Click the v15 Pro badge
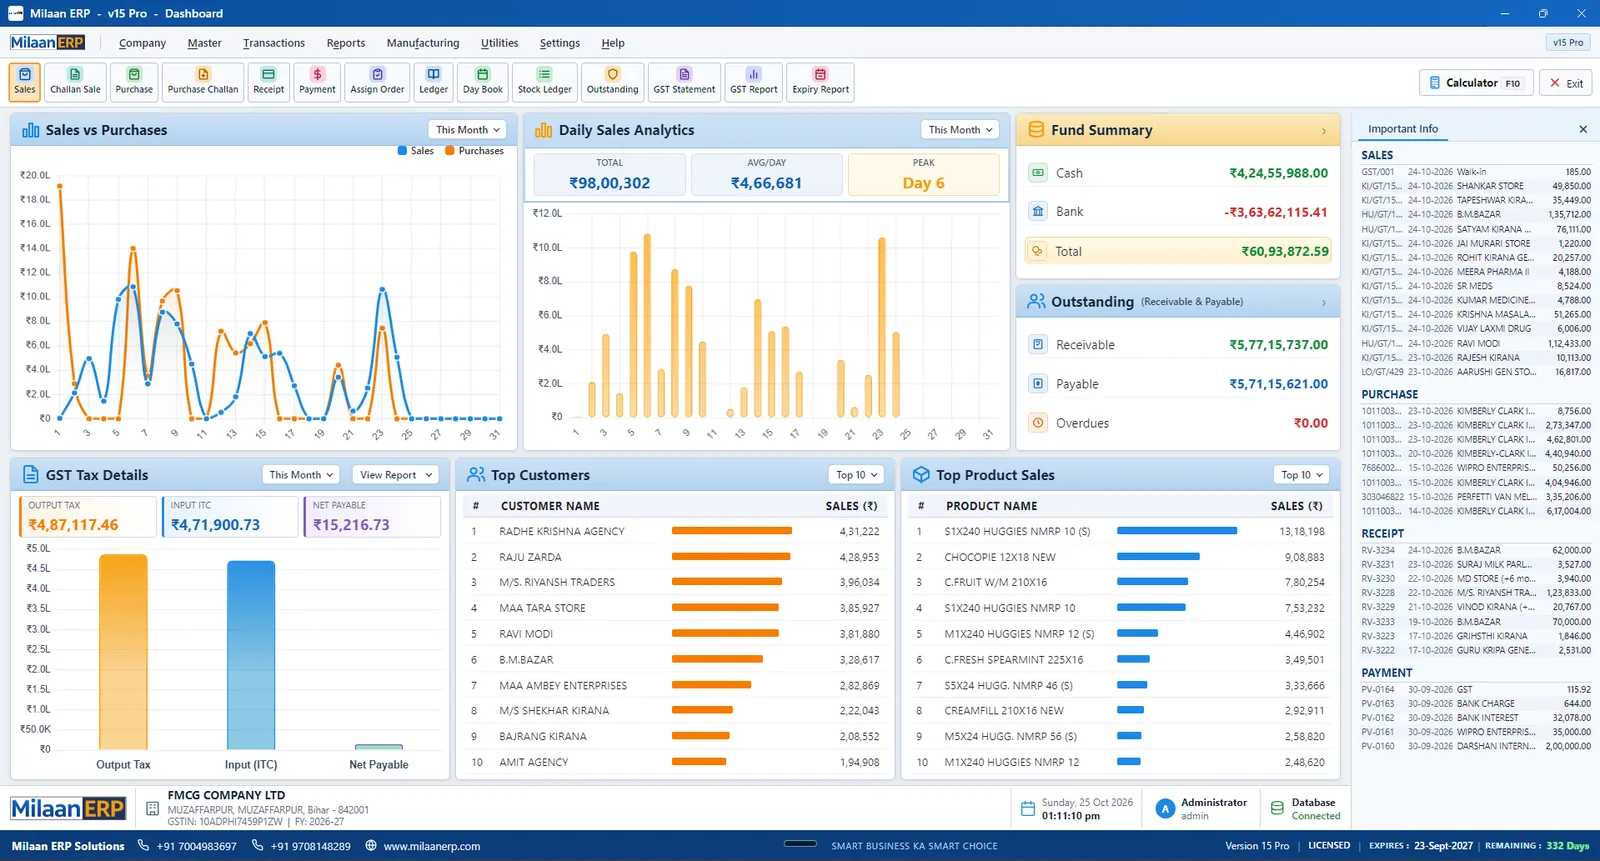The height and width of the screenshot is (861, 1600). 1567,43
